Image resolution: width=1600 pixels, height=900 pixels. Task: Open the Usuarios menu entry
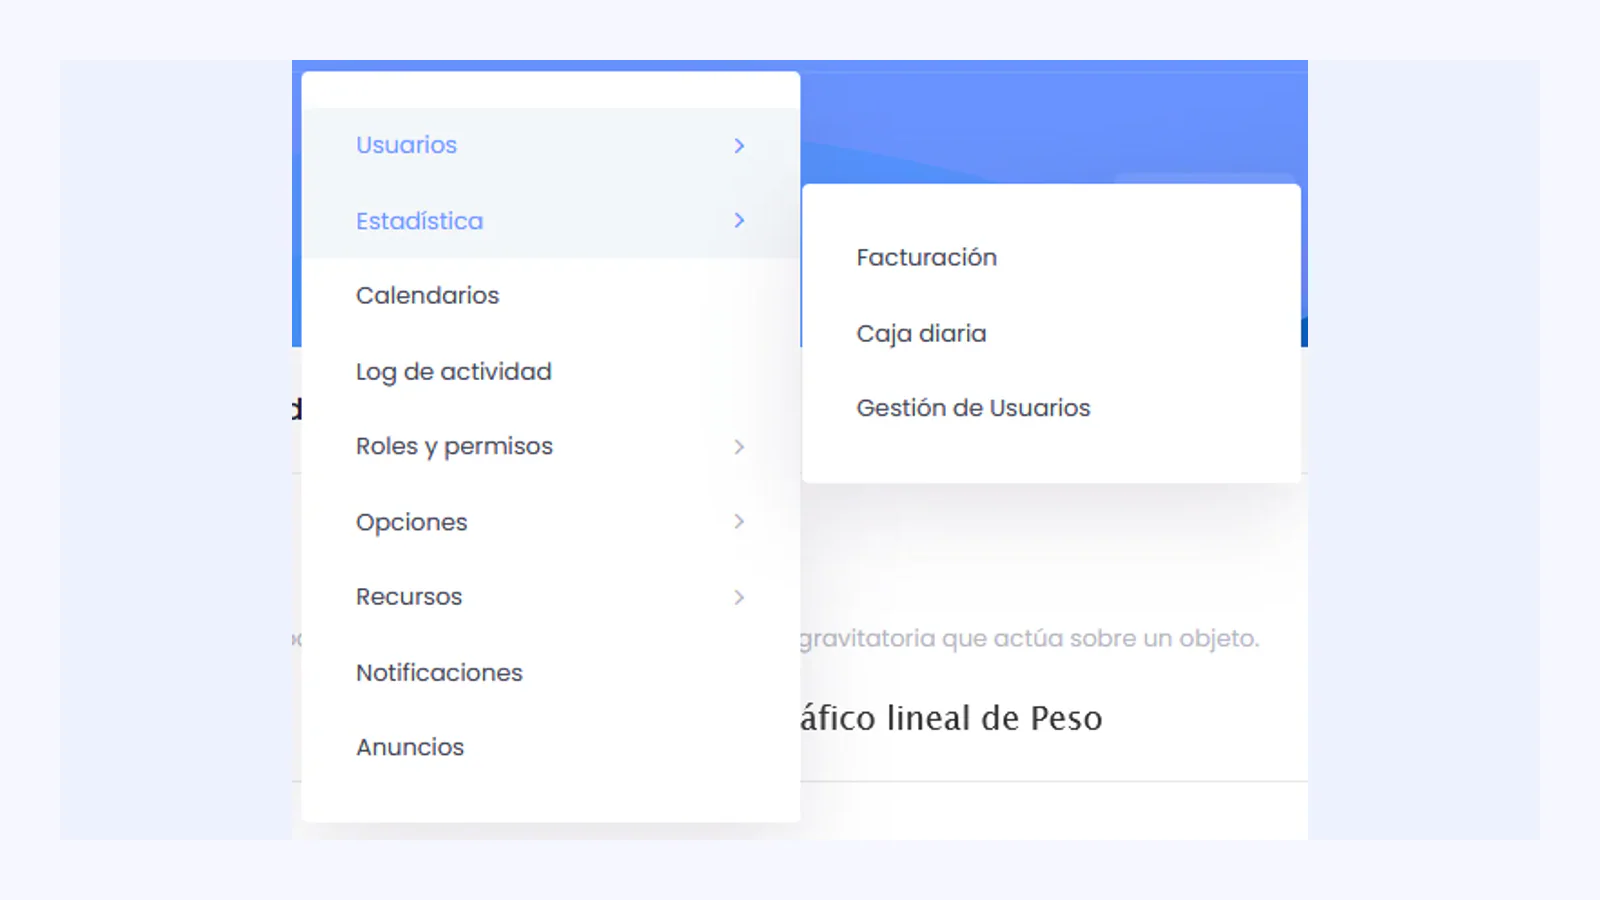(x=550, y=145)
